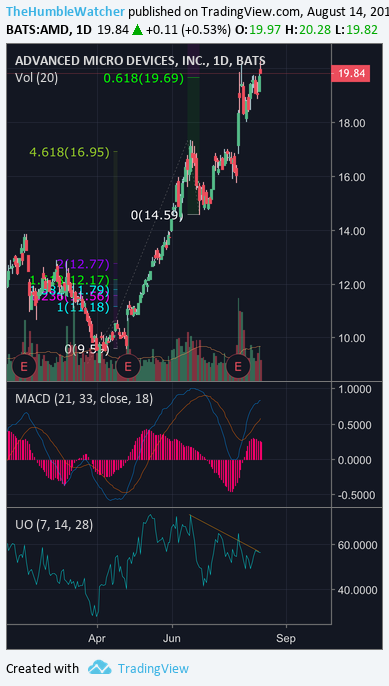Click the BATS:AMD, 1D symbol header
The image size is (389, 686).
tap(49, 30)
